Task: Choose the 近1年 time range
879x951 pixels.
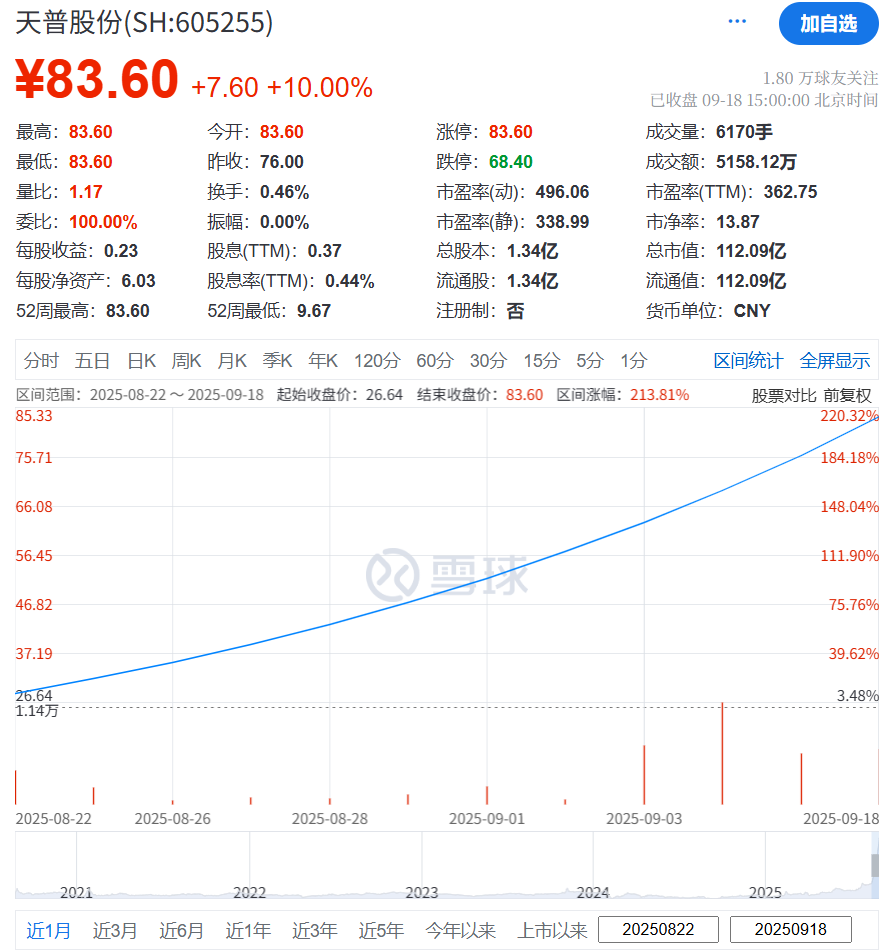Action: pyautogui.click(x=248, y=930)
